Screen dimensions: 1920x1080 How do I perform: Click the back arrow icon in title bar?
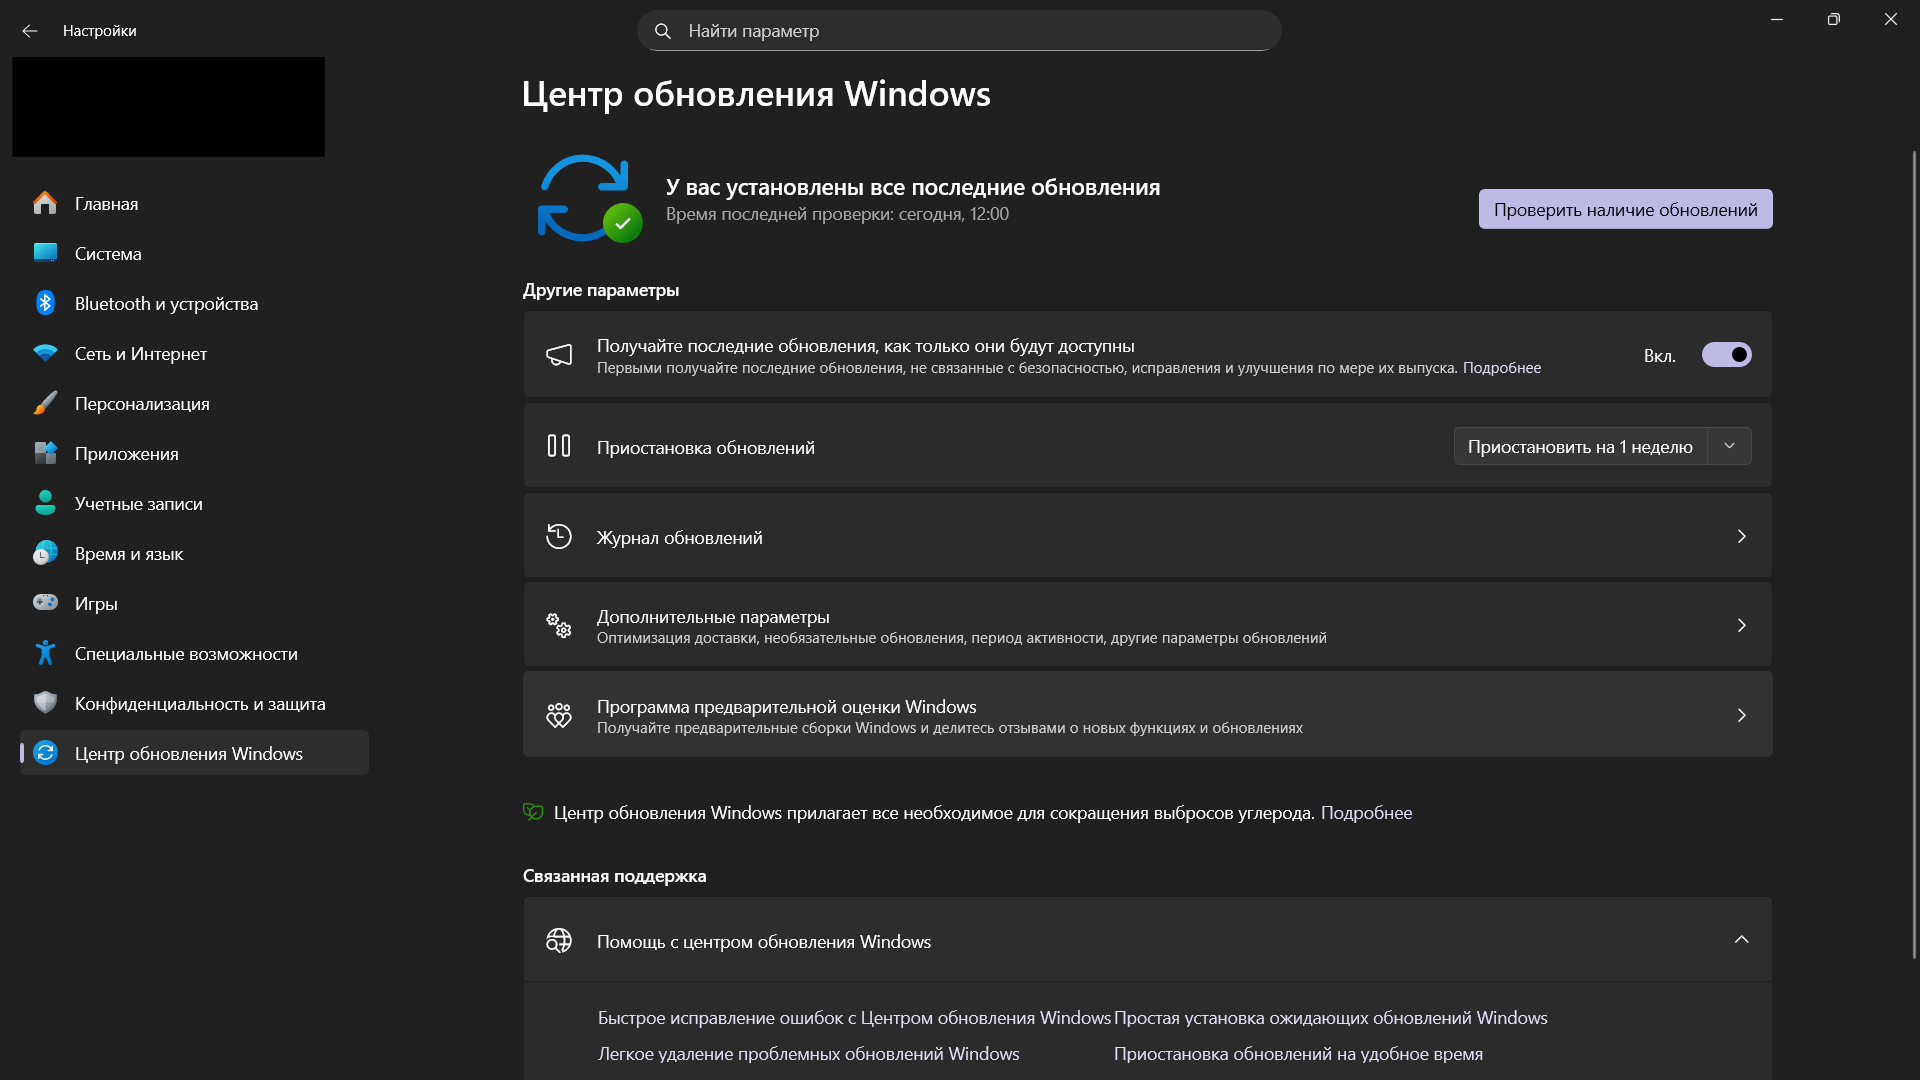point(30,31)
